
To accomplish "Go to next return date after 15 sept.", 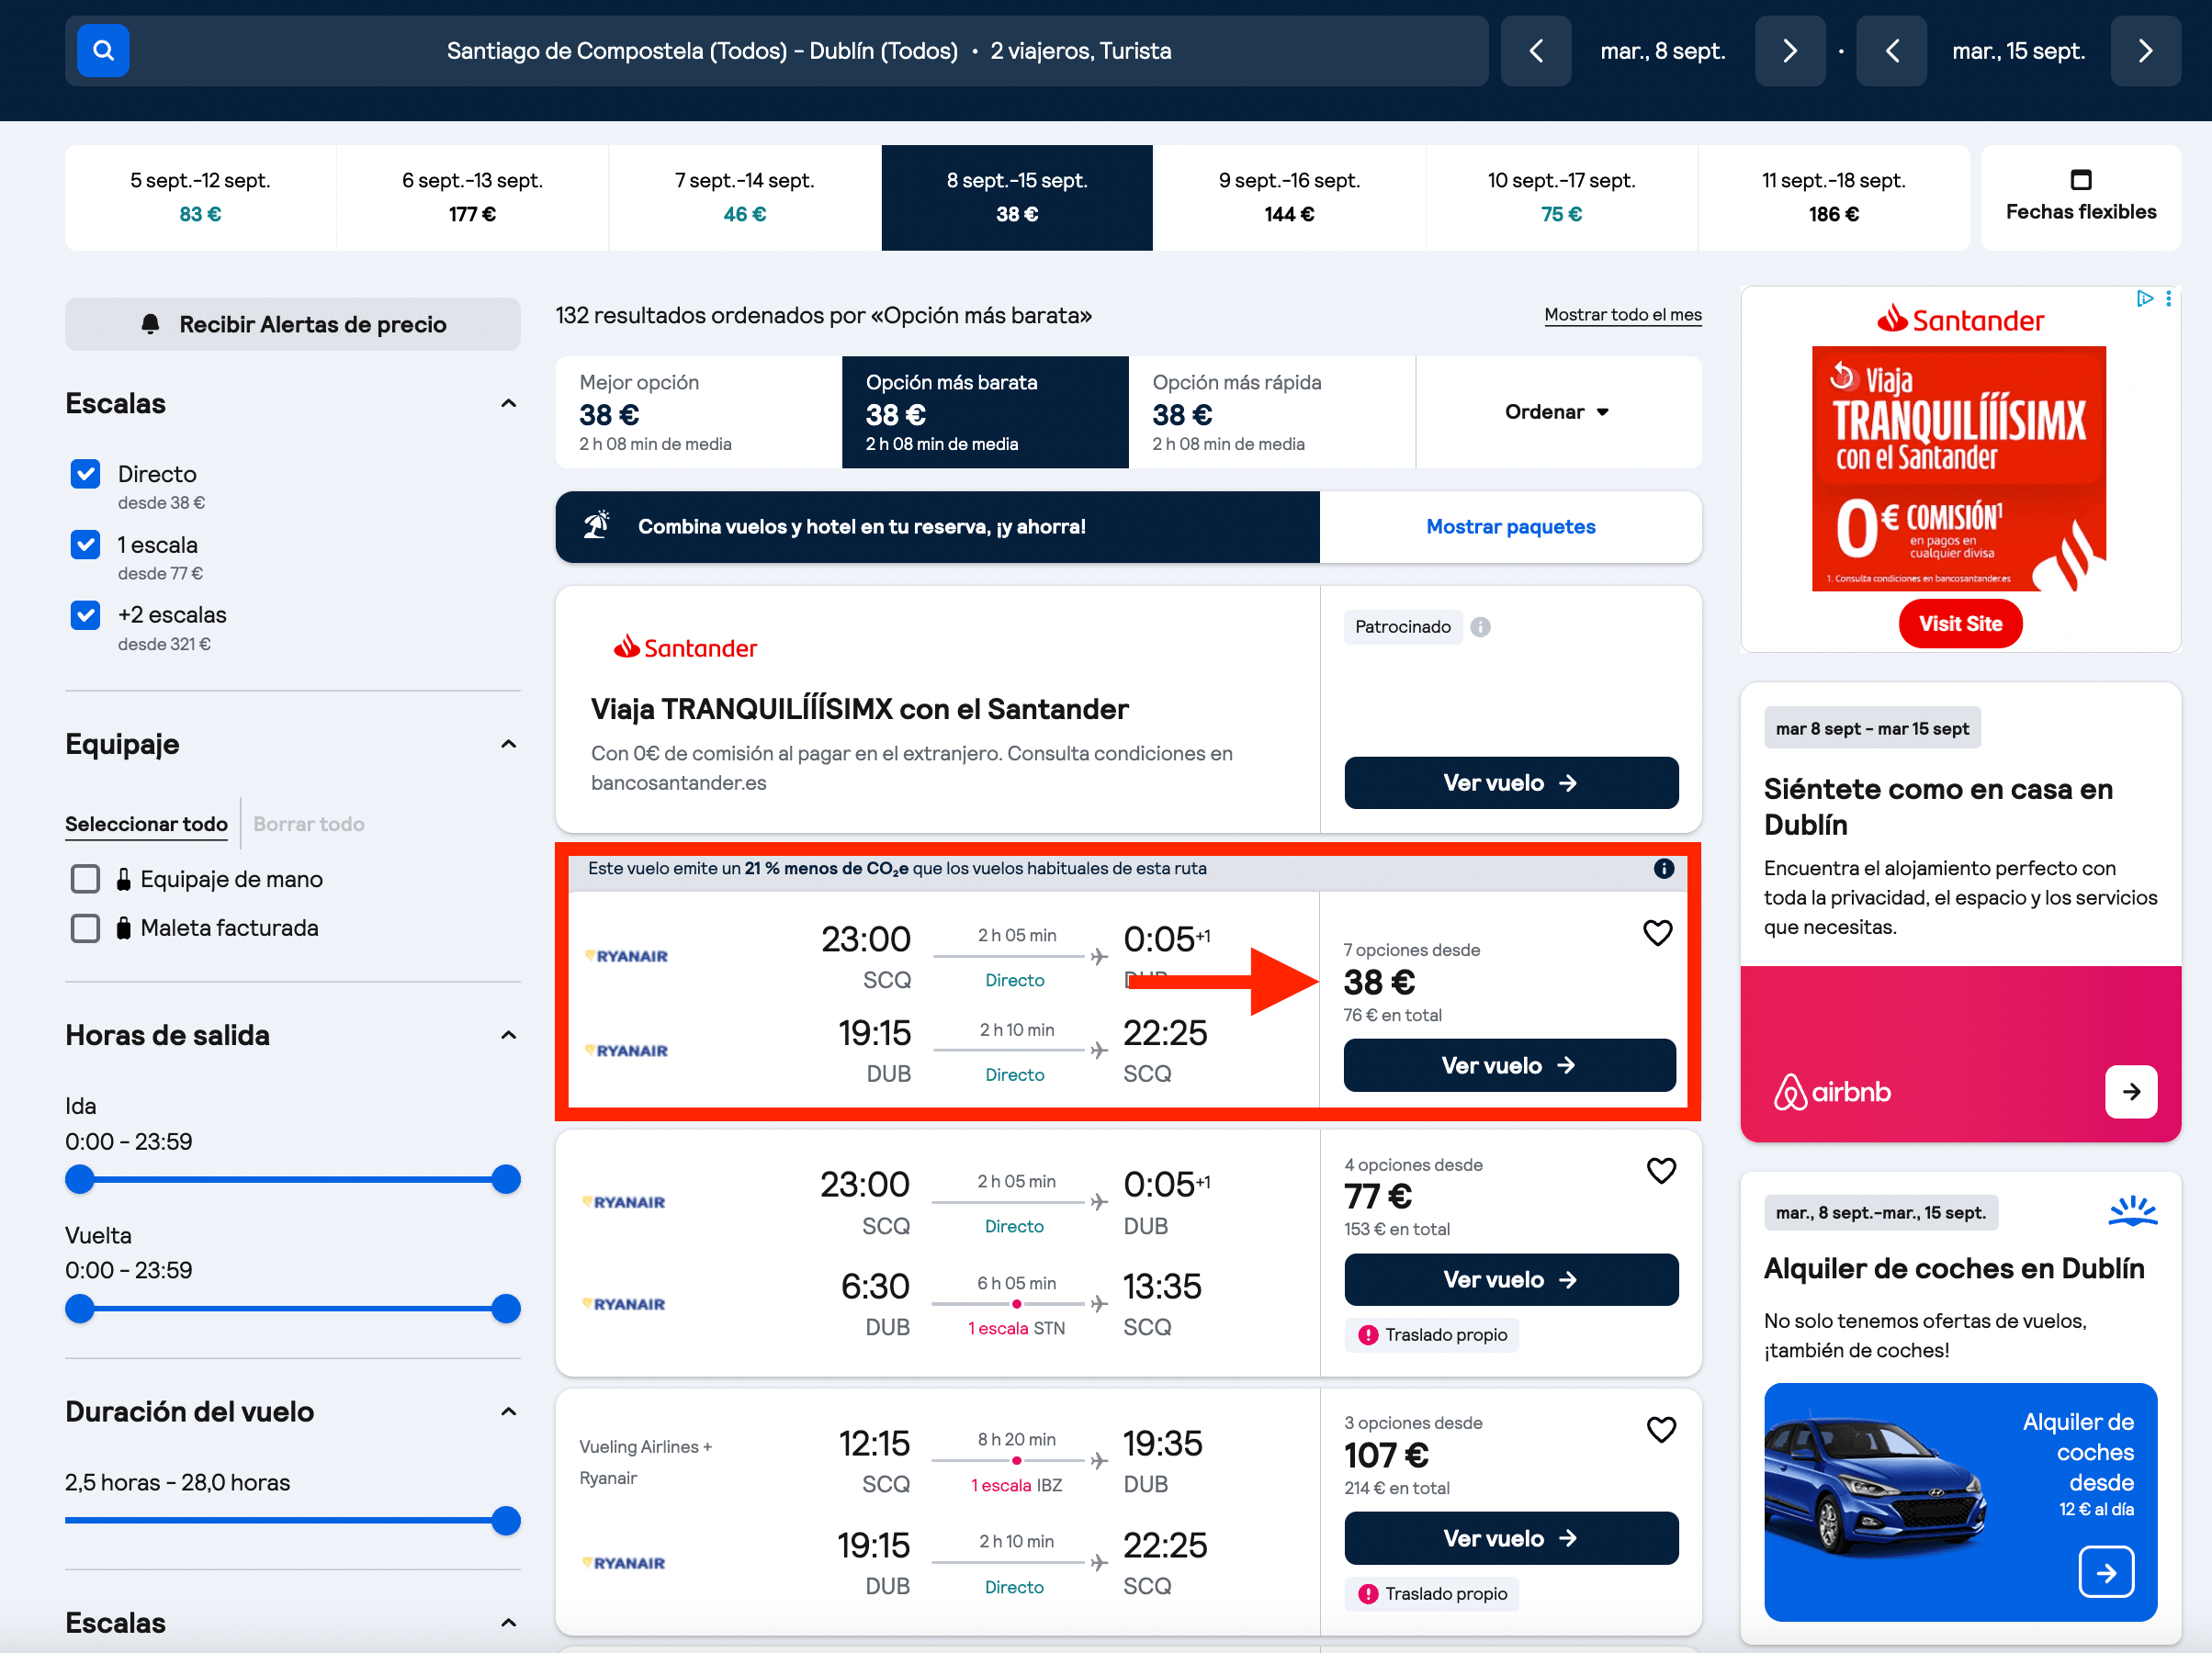I will click(x=2146, y=50).
